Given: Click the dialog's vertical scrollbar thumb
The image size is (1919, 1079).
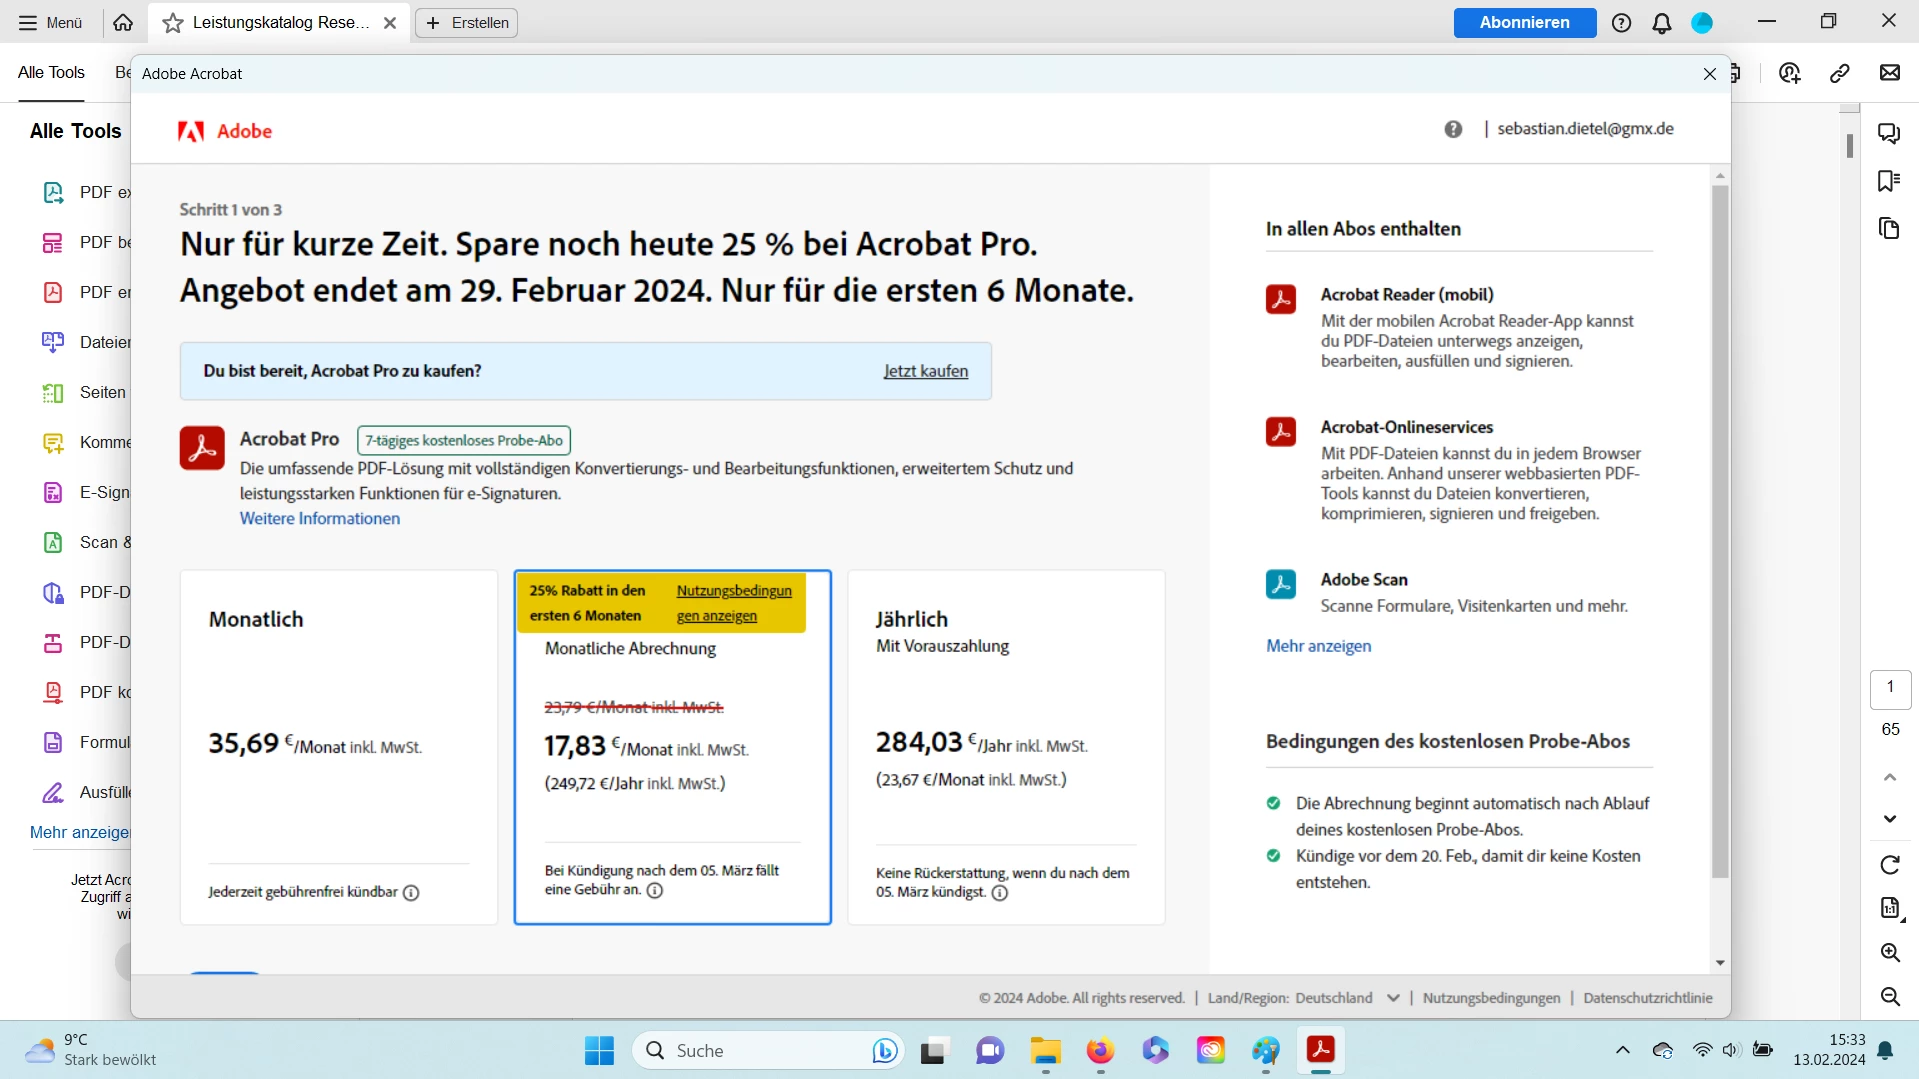Looking at the screenshot, I should tap(1720, 531).
